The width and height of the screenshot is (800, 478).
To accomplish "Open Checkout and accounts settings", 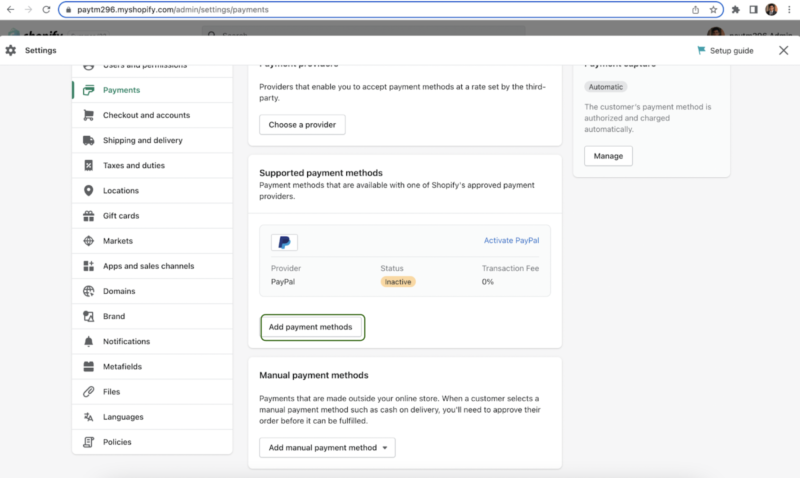I will (152, 115).
